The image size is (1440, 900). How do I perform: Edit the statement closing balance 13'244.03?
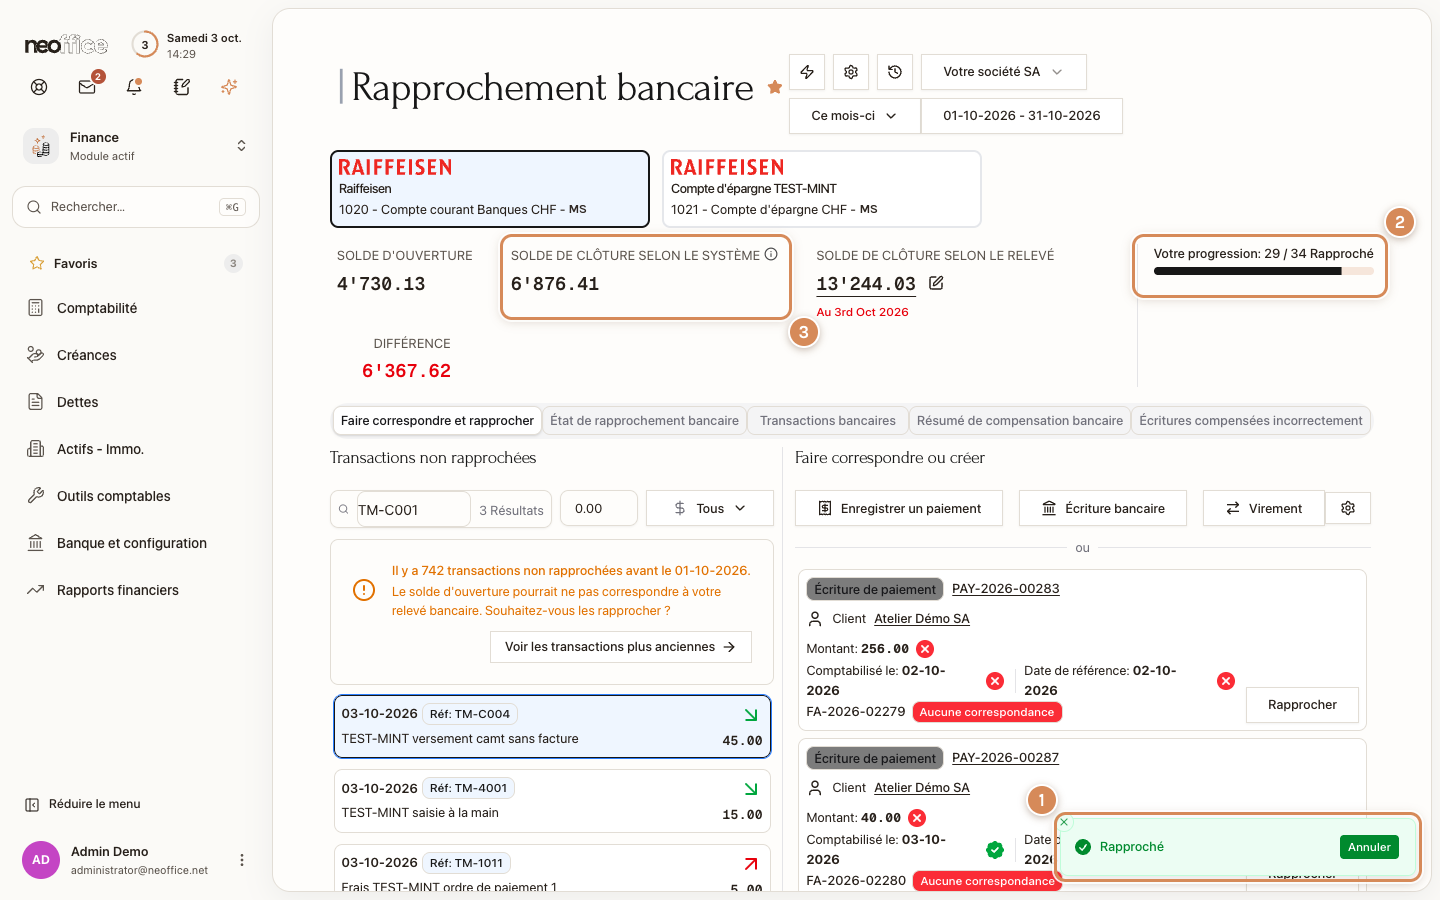936,283
